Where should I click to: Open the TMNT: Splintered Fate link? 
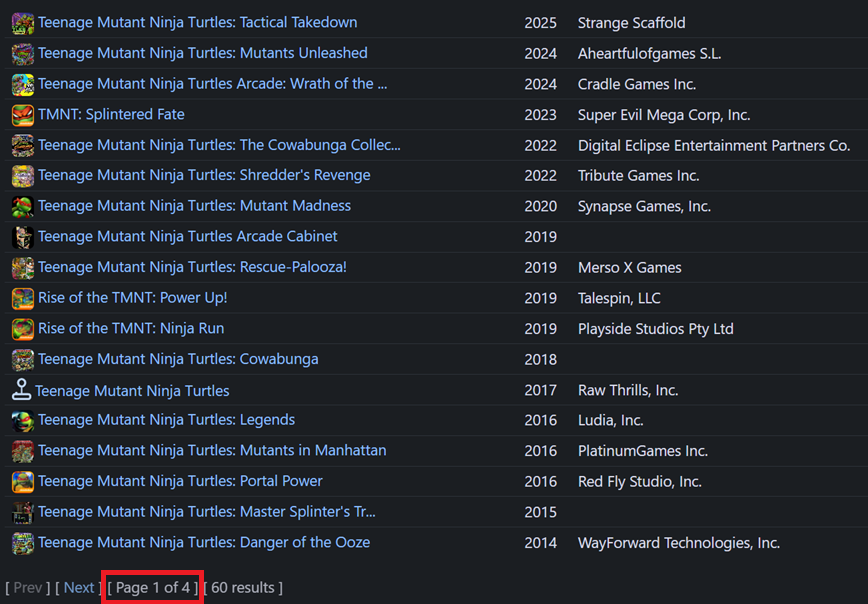pos(111,115)
